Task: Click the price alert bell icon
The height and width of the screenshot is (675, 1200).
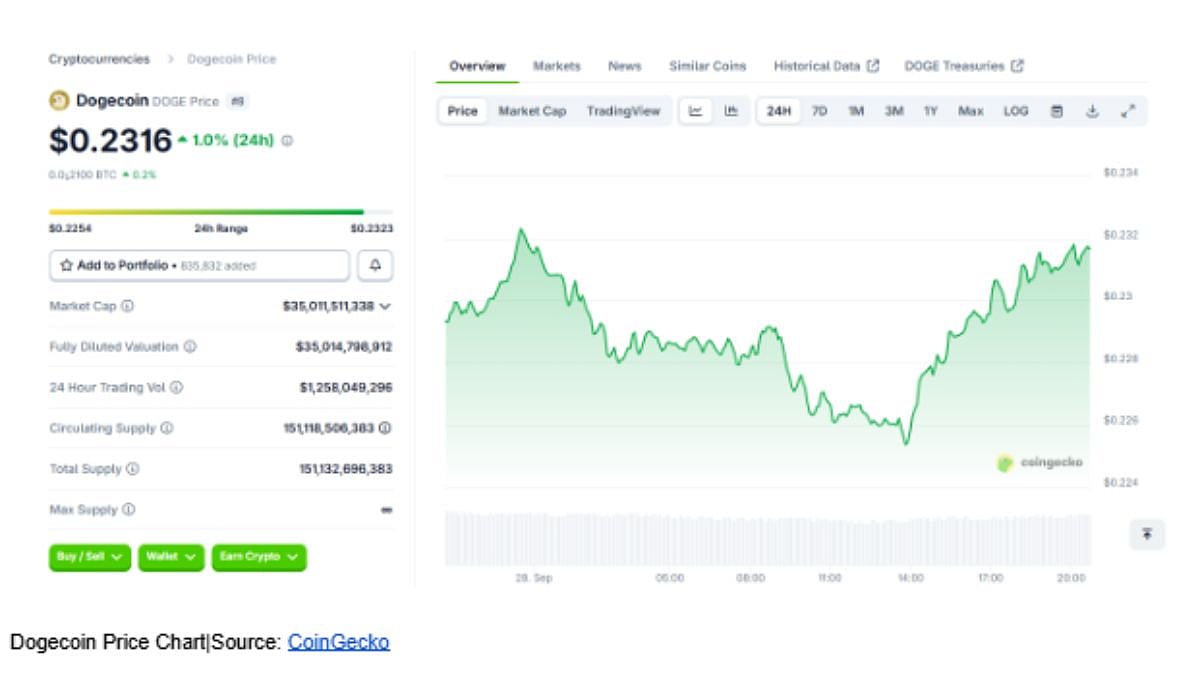Action: (x=375, y=266)
